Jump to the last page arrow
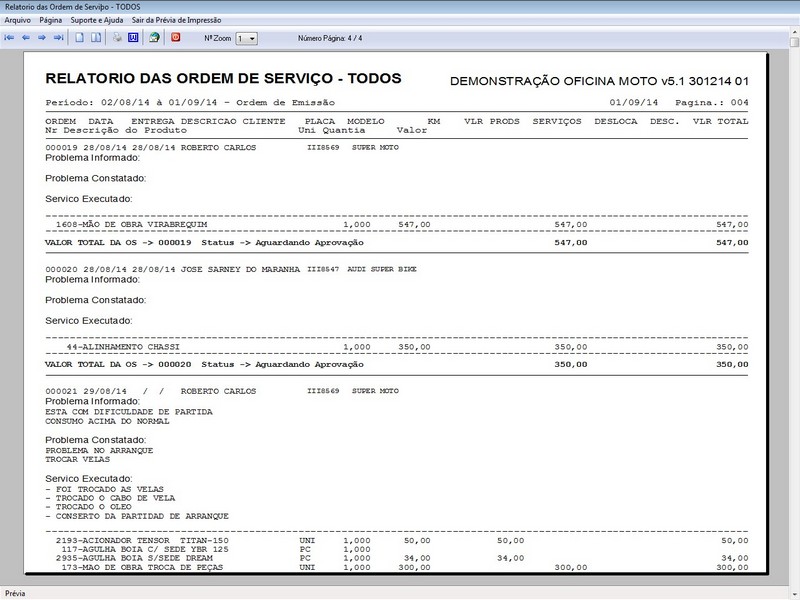This screenshot has width=800, height=600. point(59,38)
